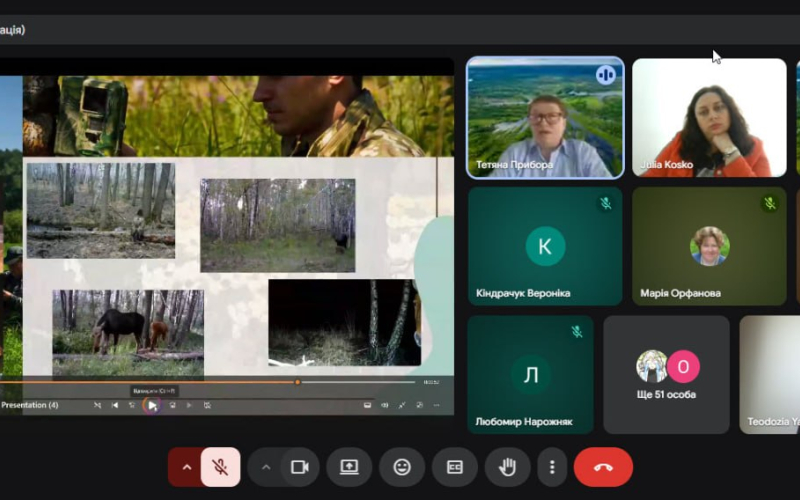Open more options three-dot menu

pos(552,467)
